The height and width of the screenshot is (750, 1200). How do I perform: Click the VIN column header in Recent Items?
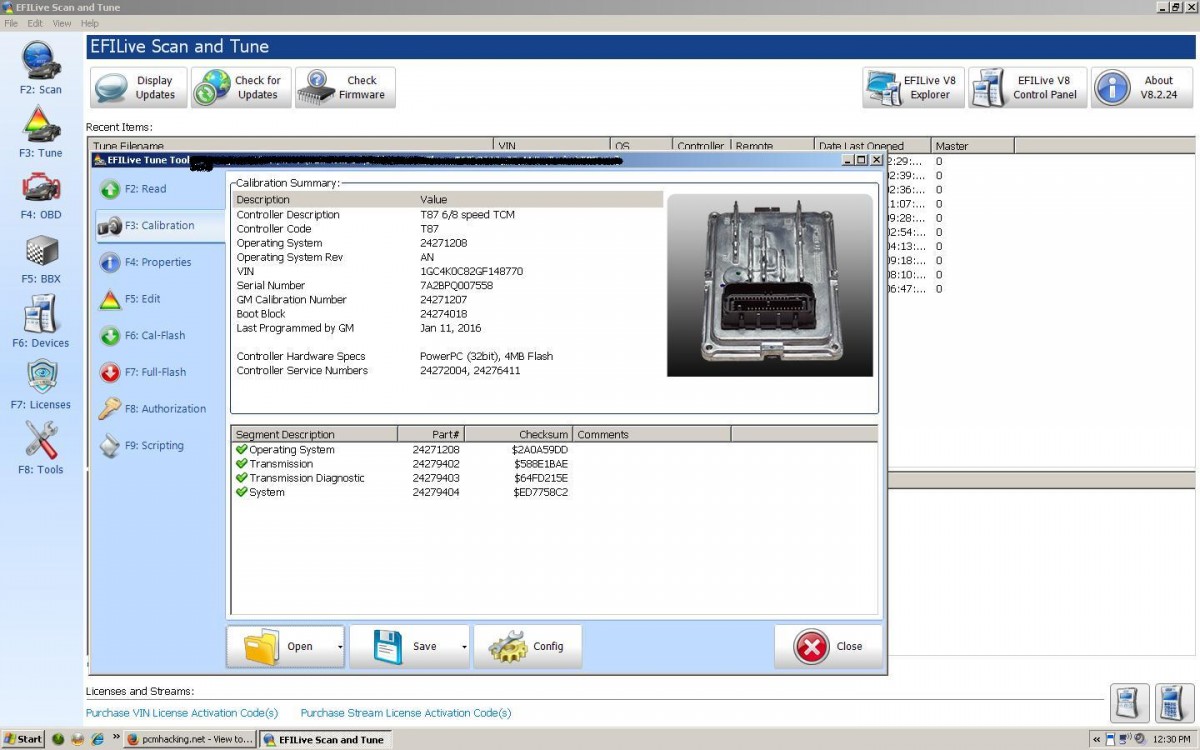(552, 146)
